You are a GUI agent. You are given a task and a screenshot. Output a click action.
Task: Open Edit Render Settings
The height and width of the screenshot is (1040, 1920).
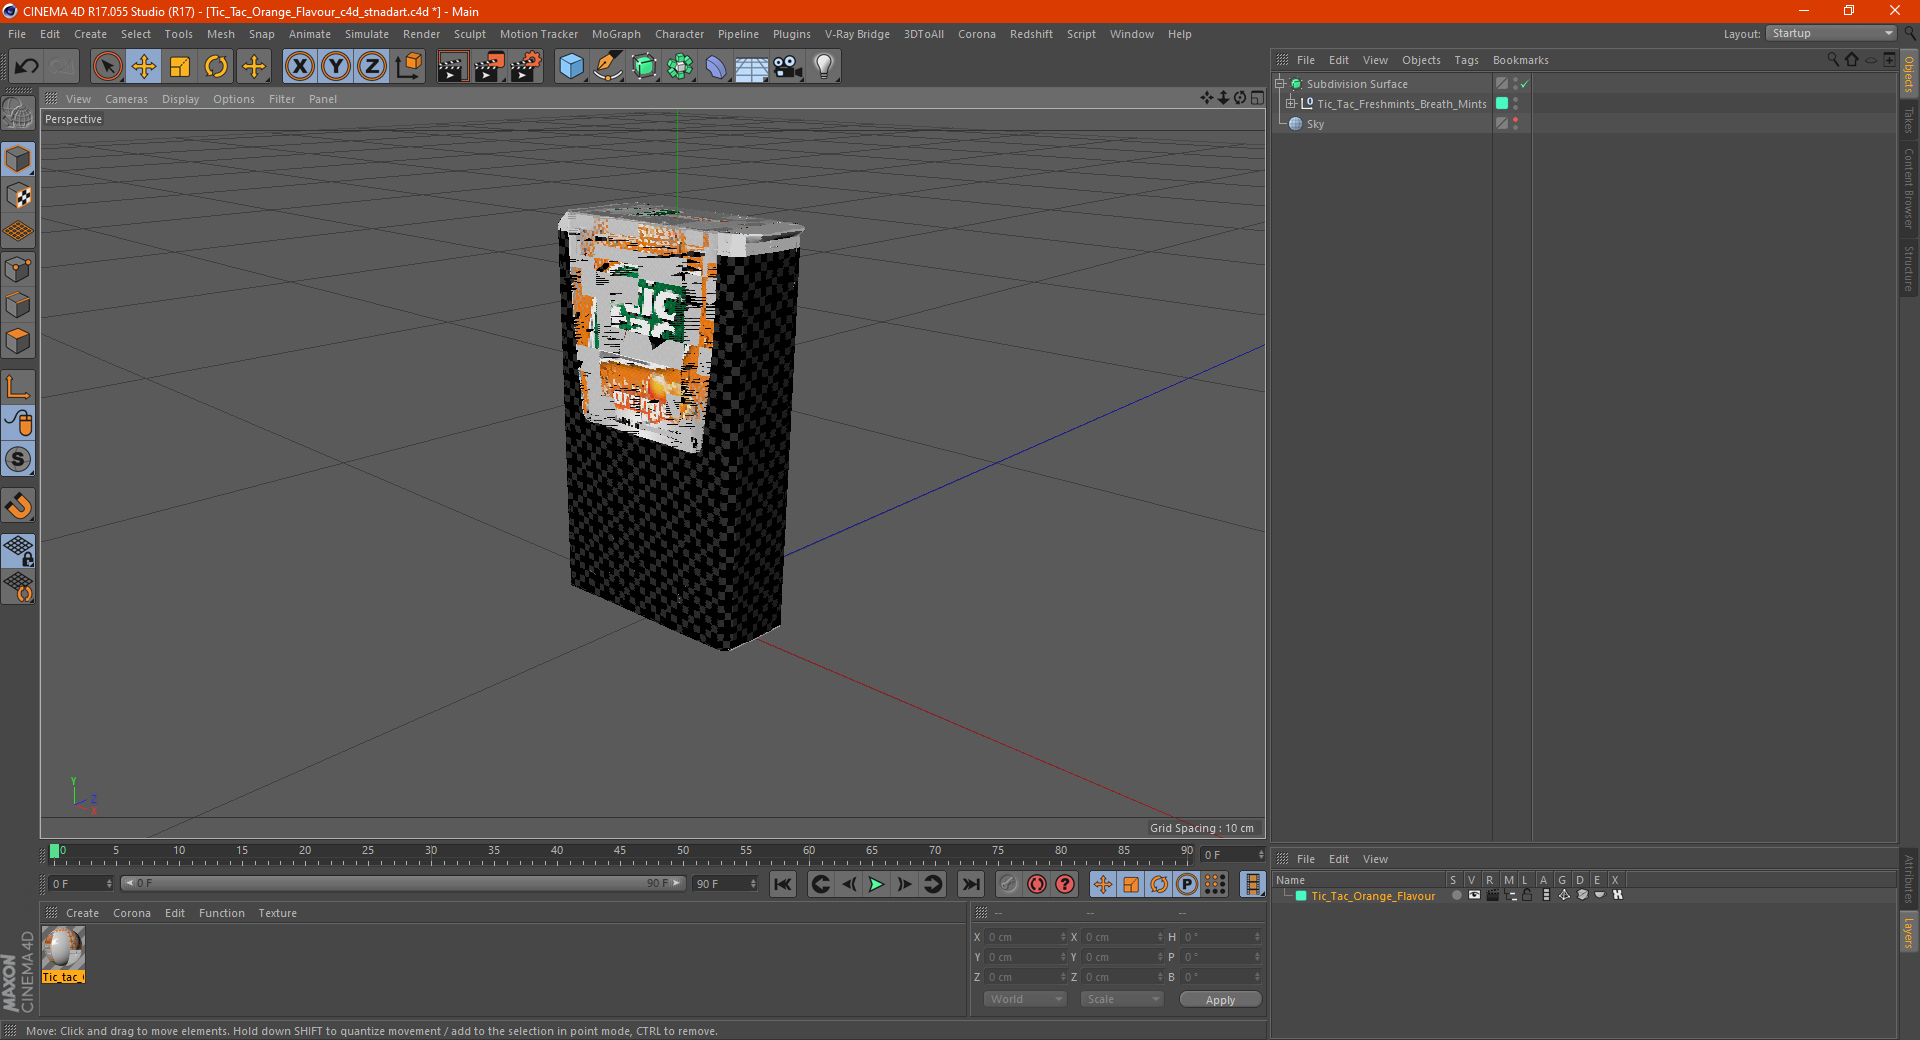[x=526, y=67]
